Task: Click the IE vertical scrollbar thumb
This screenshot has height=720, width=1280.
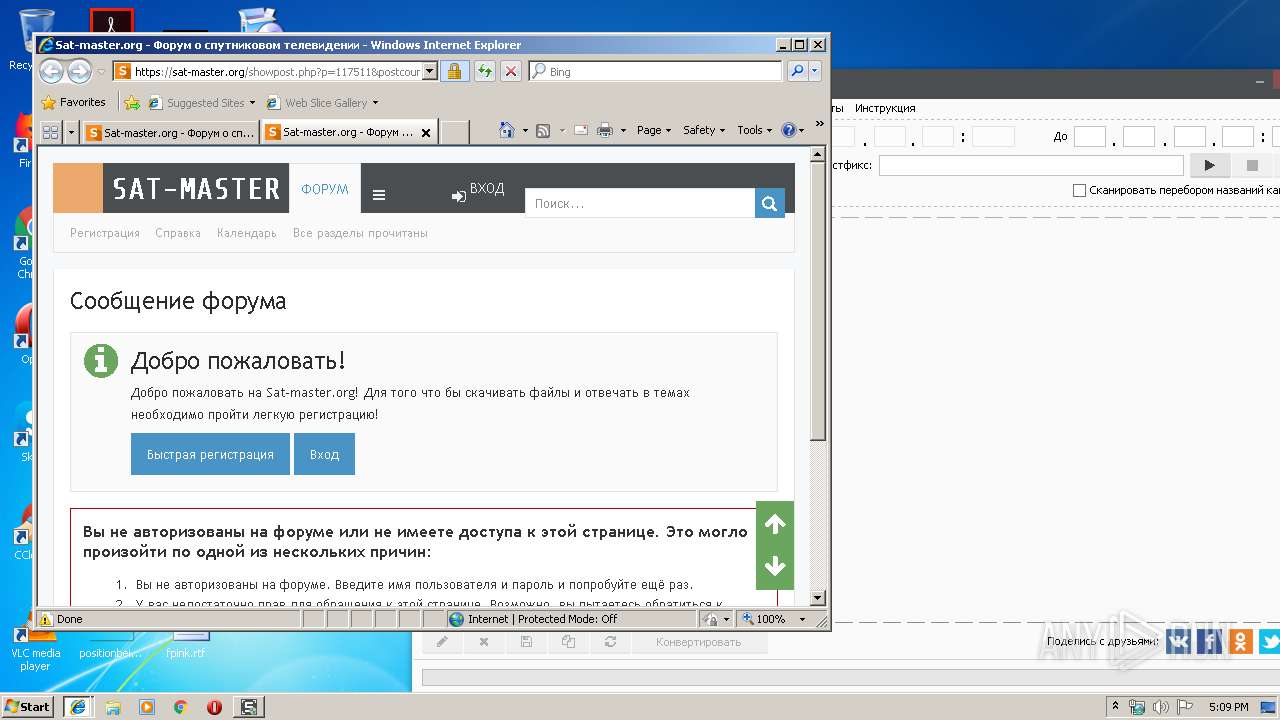Action: [x=818, y=300]
